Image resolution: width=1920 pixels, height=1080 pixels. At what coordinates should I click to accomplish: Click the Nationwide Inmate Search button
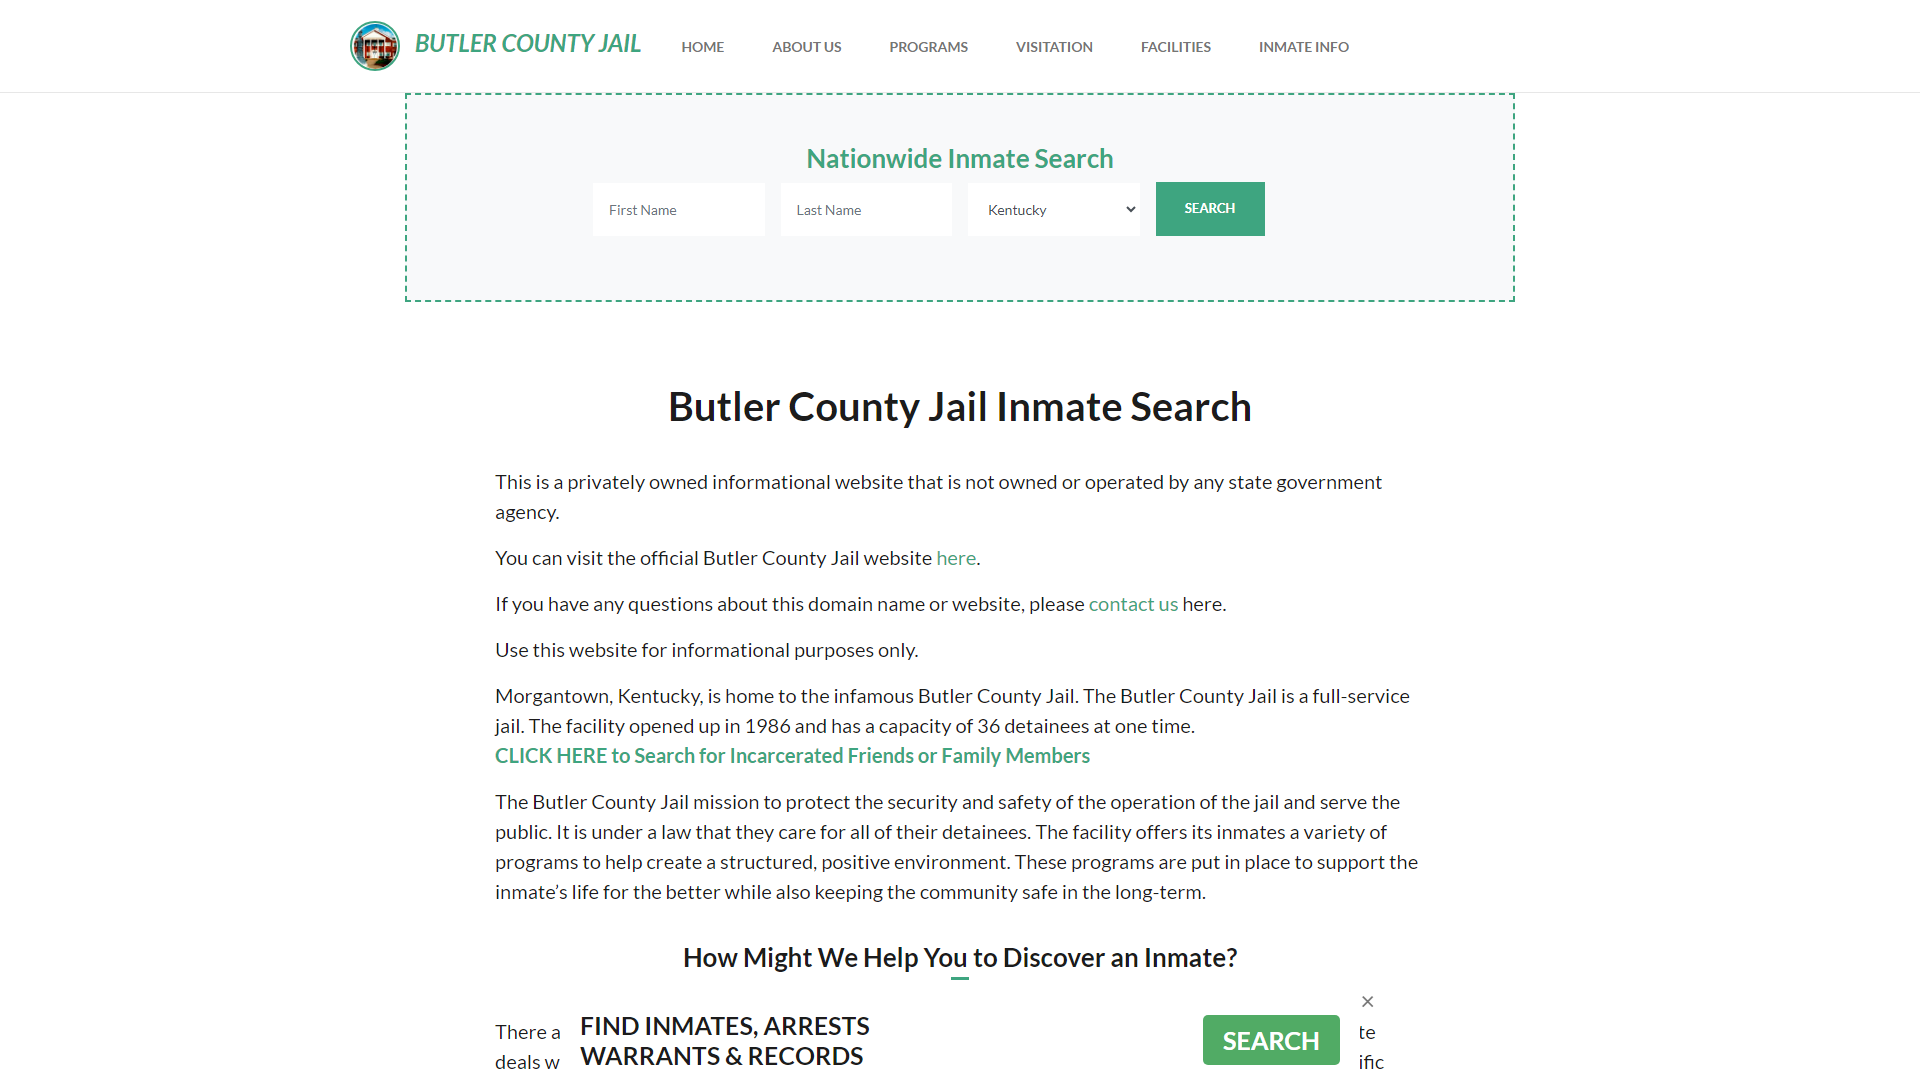(x=1208, y=208)
